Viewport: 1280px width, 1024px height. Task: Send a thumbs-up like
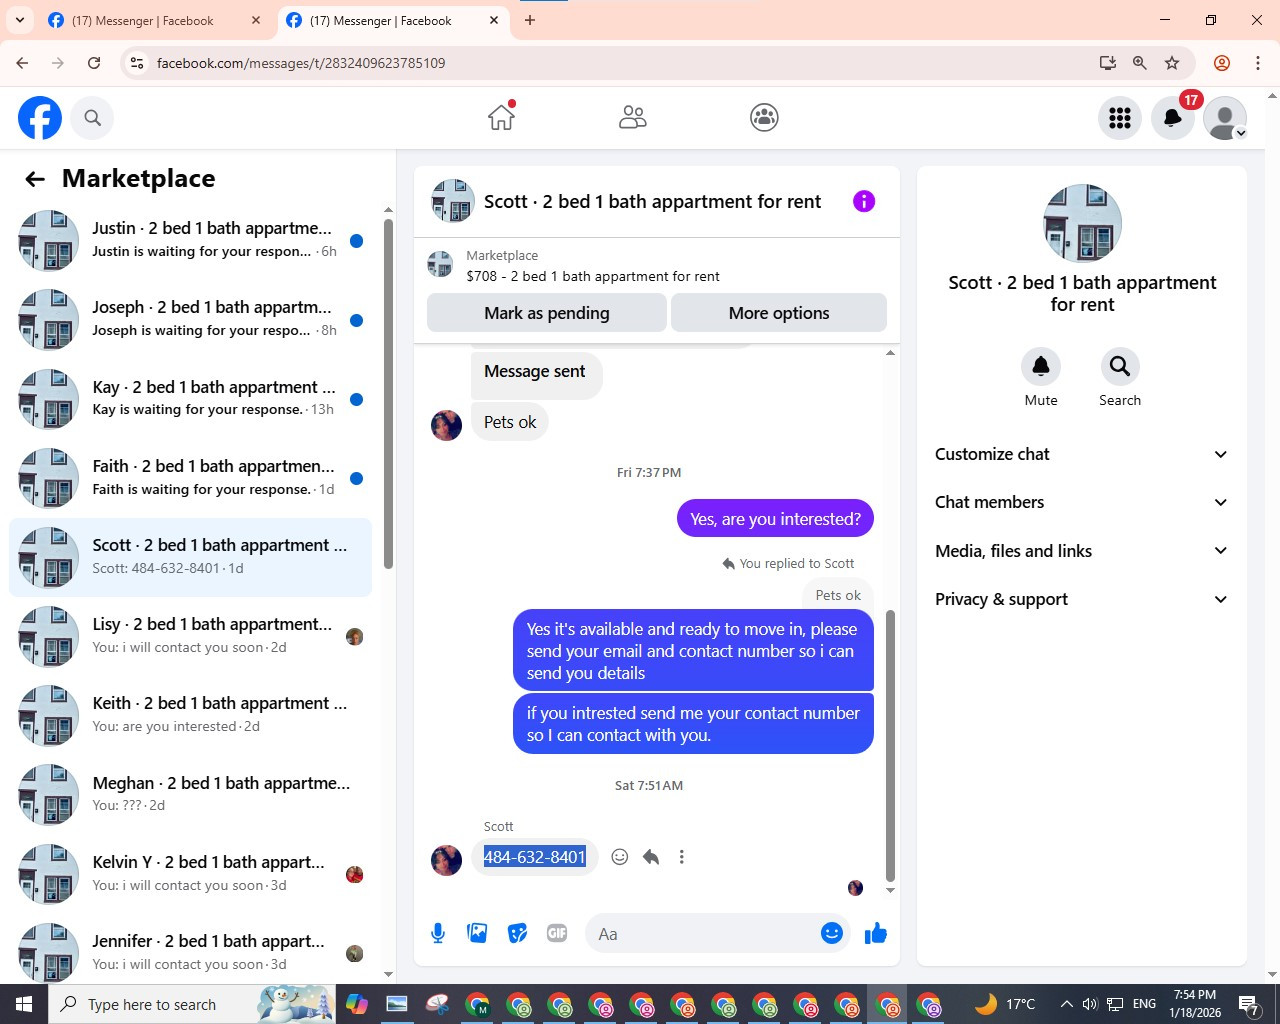876,933
